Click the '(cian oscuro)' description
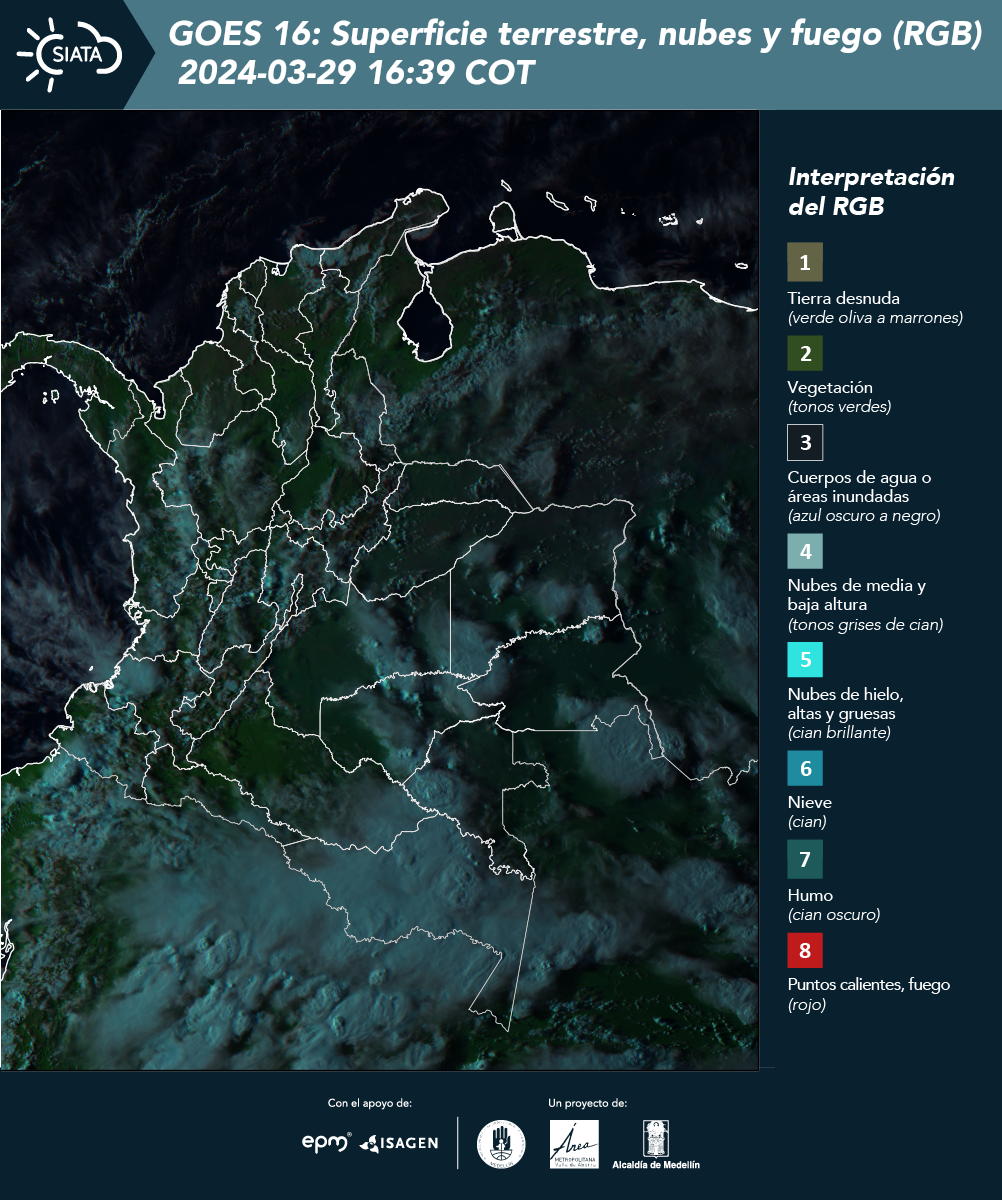Image resolution: width=1002 pixels, height=1200 pixels. tap(834, 915)
